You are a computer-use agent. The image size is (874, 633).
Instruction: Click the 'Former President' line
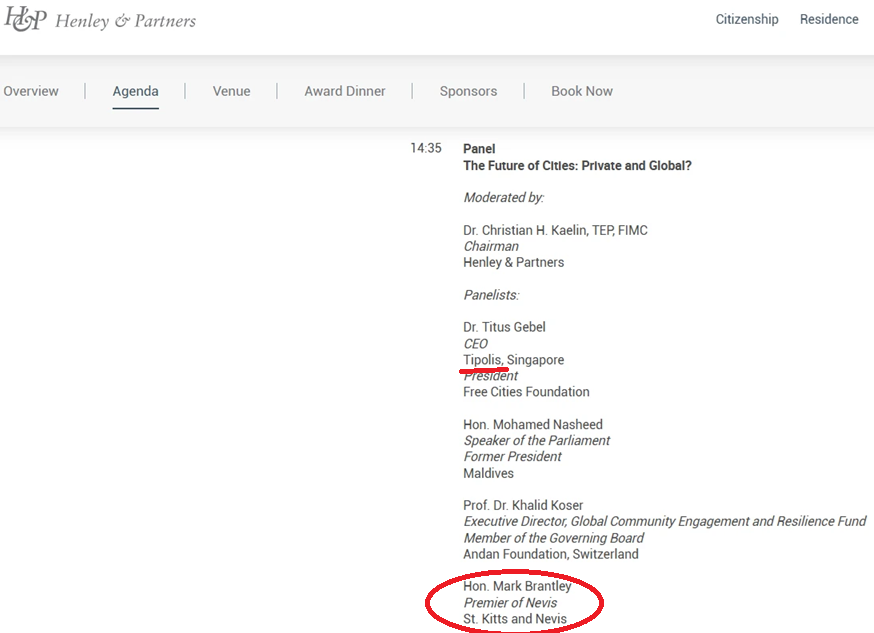click(x=512, y=457)
